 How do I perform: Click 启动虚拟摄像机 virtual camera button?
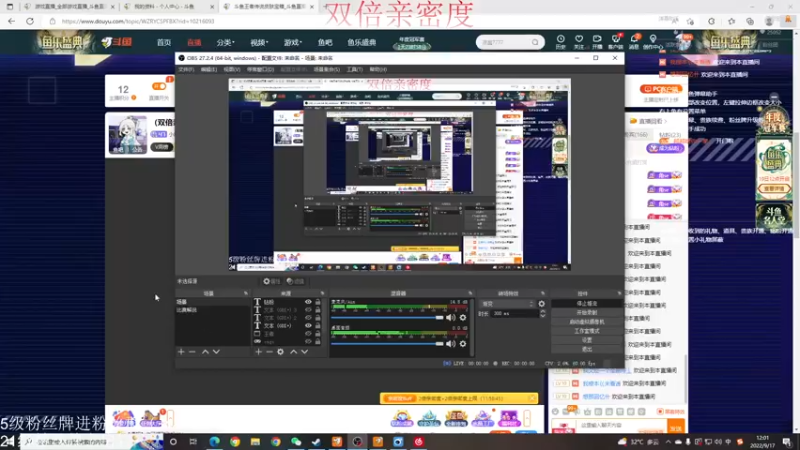(587, 322)
